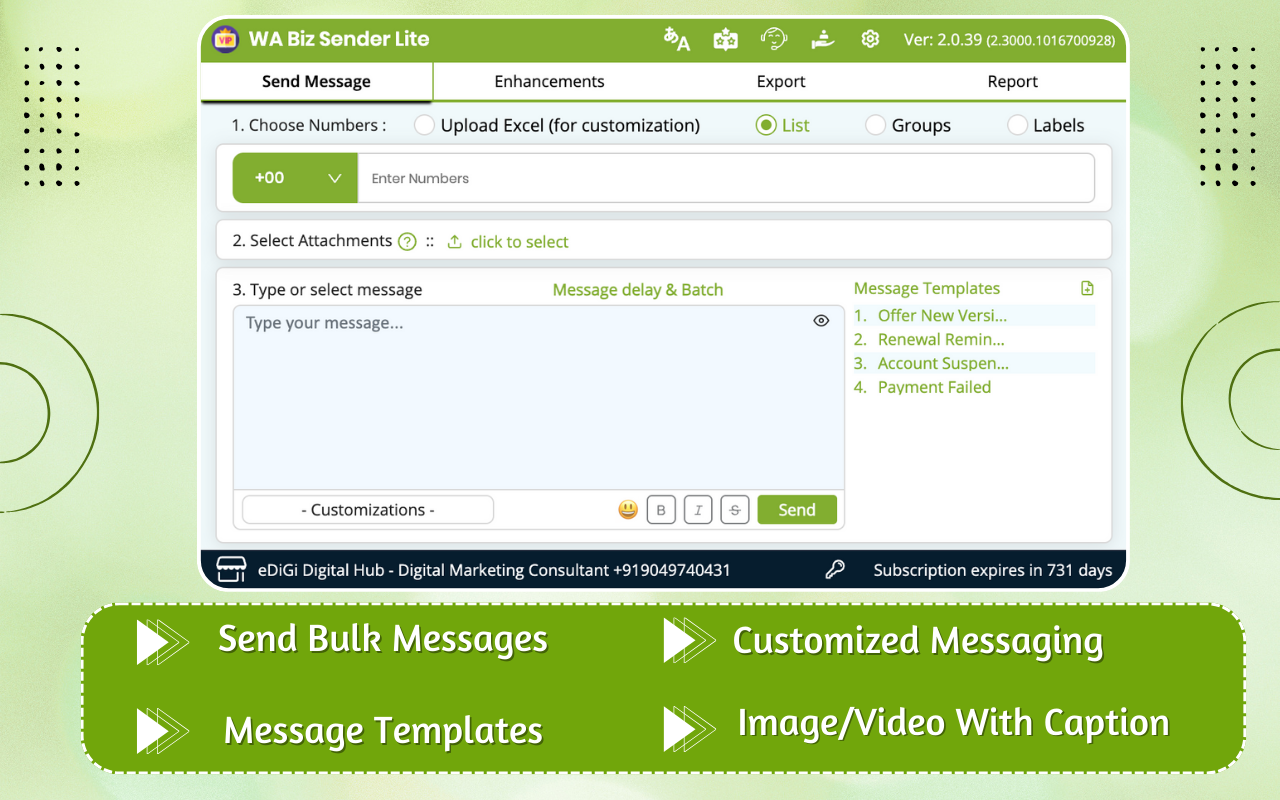Toggle message preview with the eye icon
Screen dimensions: 1280x800
pyautogui.click(x=821, y=320)
